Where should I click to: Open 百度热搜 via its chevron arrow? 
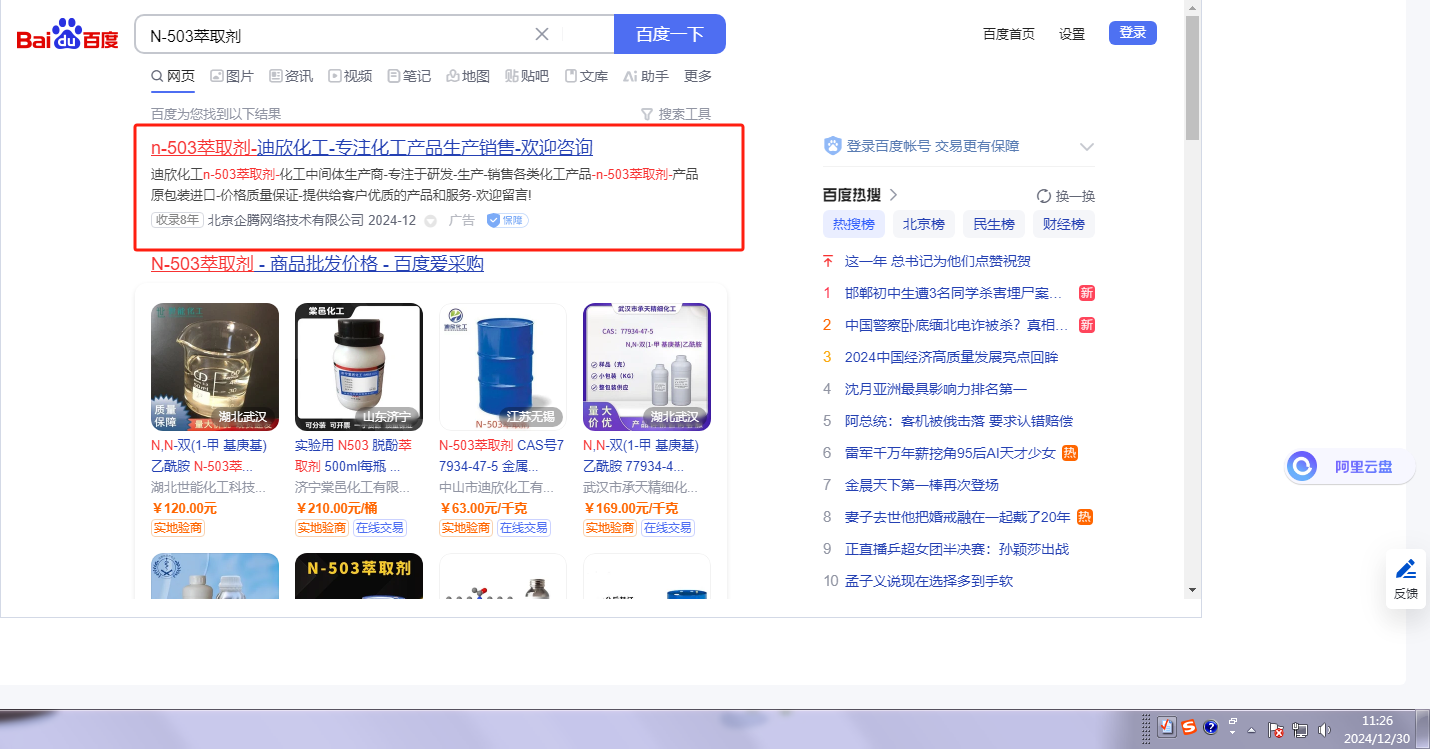(x=893, y=195)
